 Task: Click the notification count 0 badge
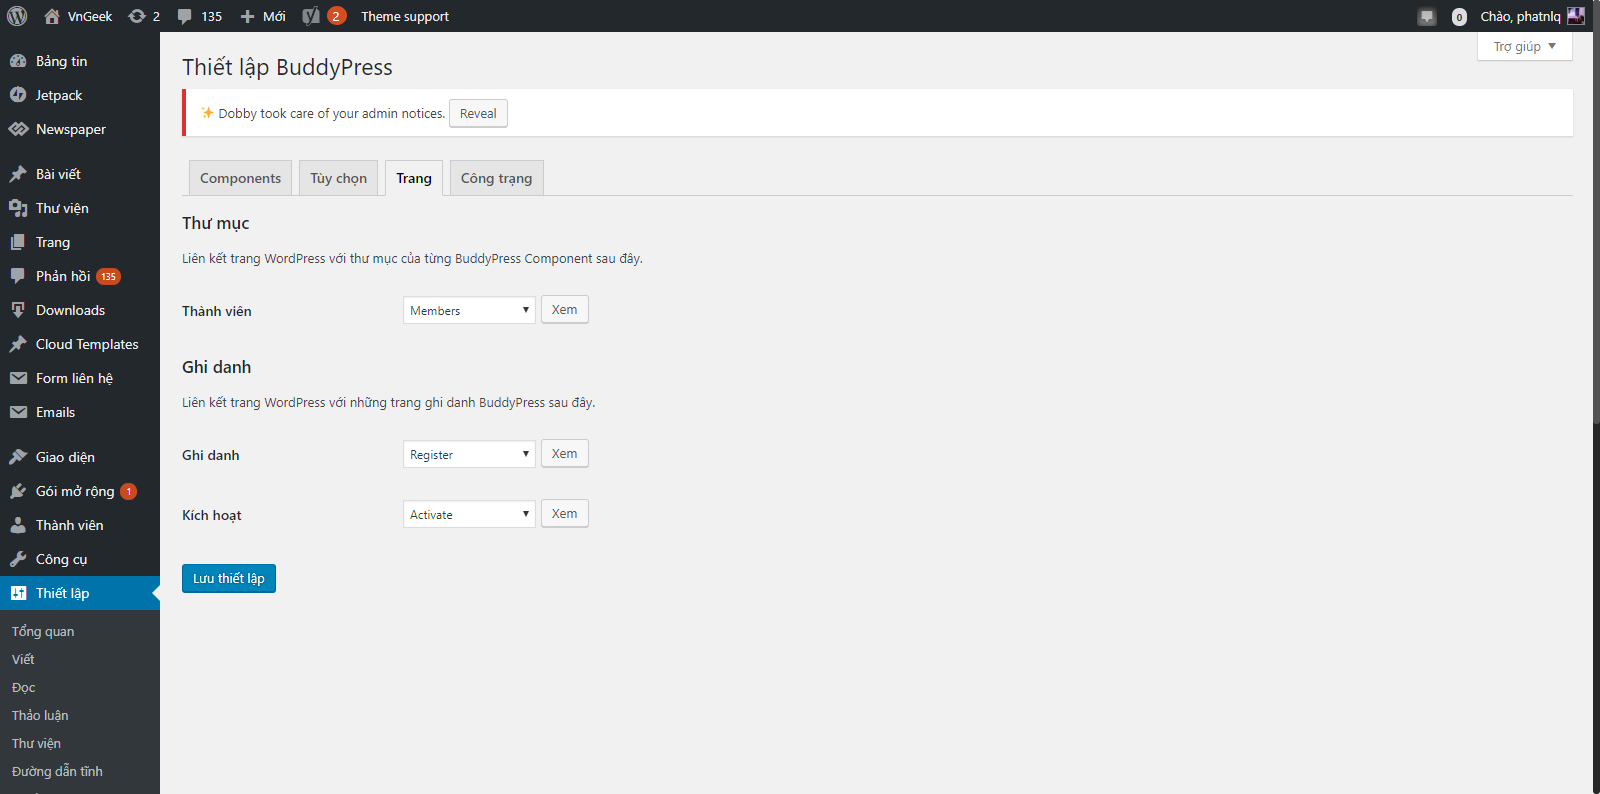pos(1459,17)
